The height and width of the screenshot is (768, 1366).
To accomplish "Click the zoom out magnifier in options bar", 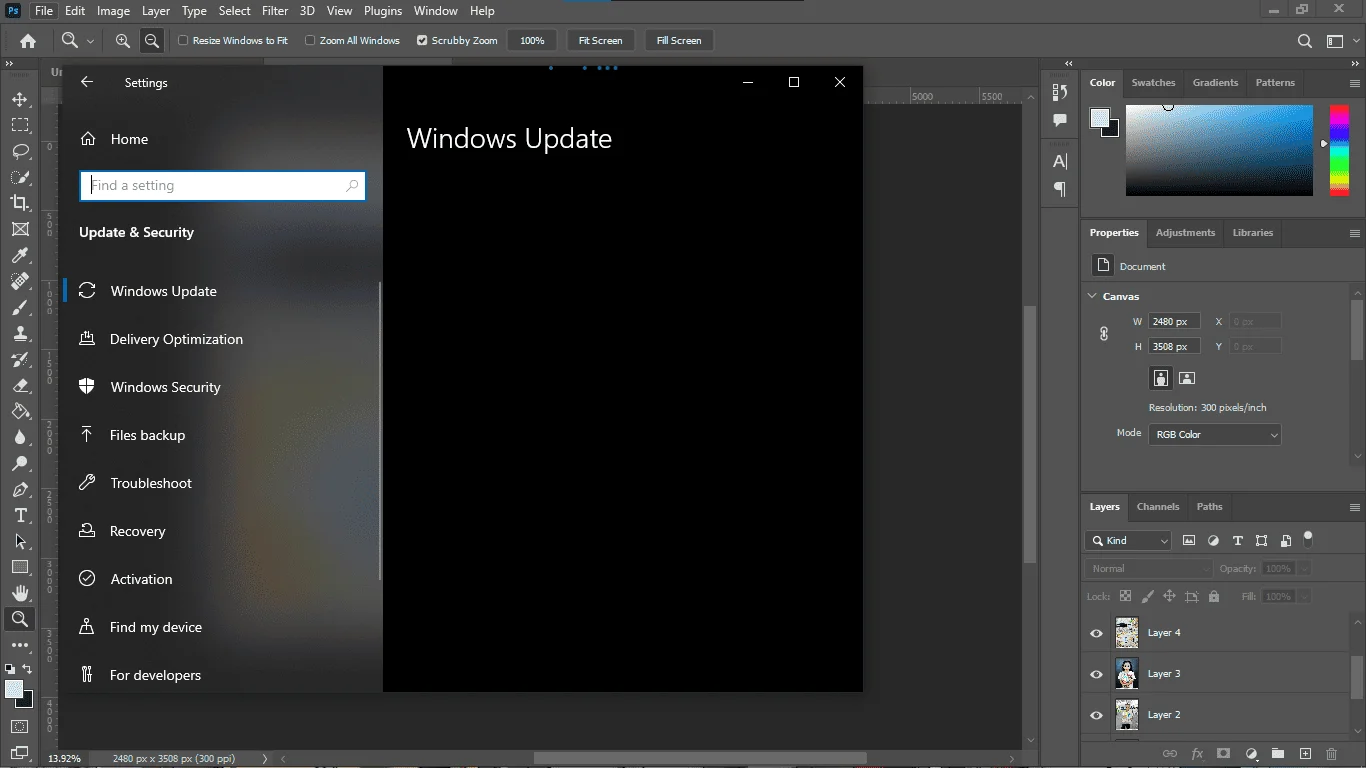I will point(152,41).
